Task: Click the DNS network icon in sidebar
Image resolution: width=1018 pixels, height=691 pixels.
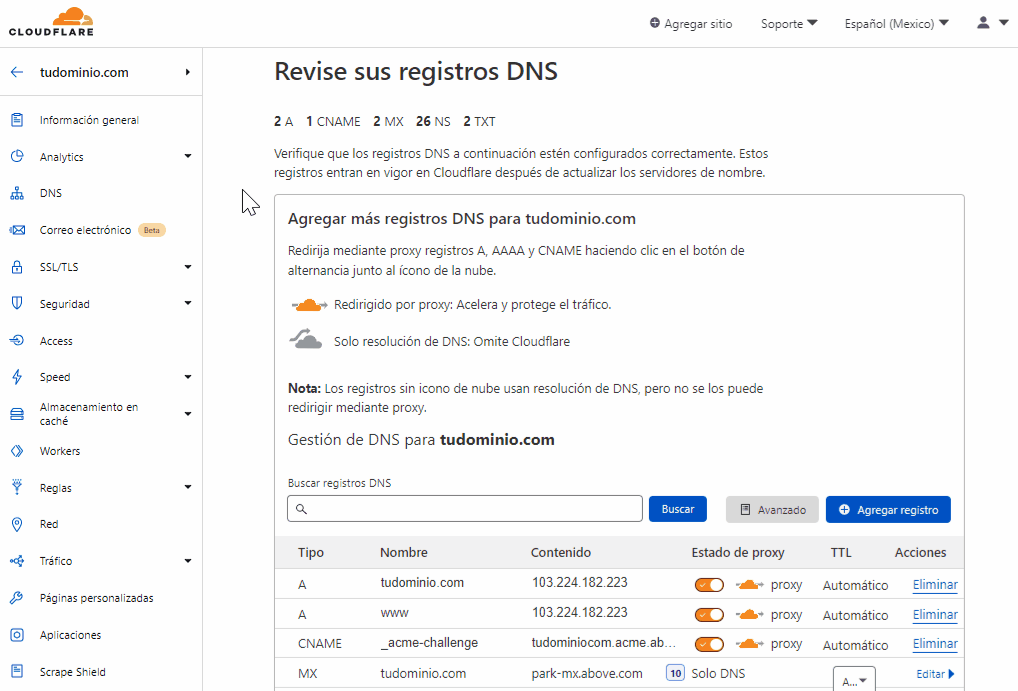Action: pos(17,193)
